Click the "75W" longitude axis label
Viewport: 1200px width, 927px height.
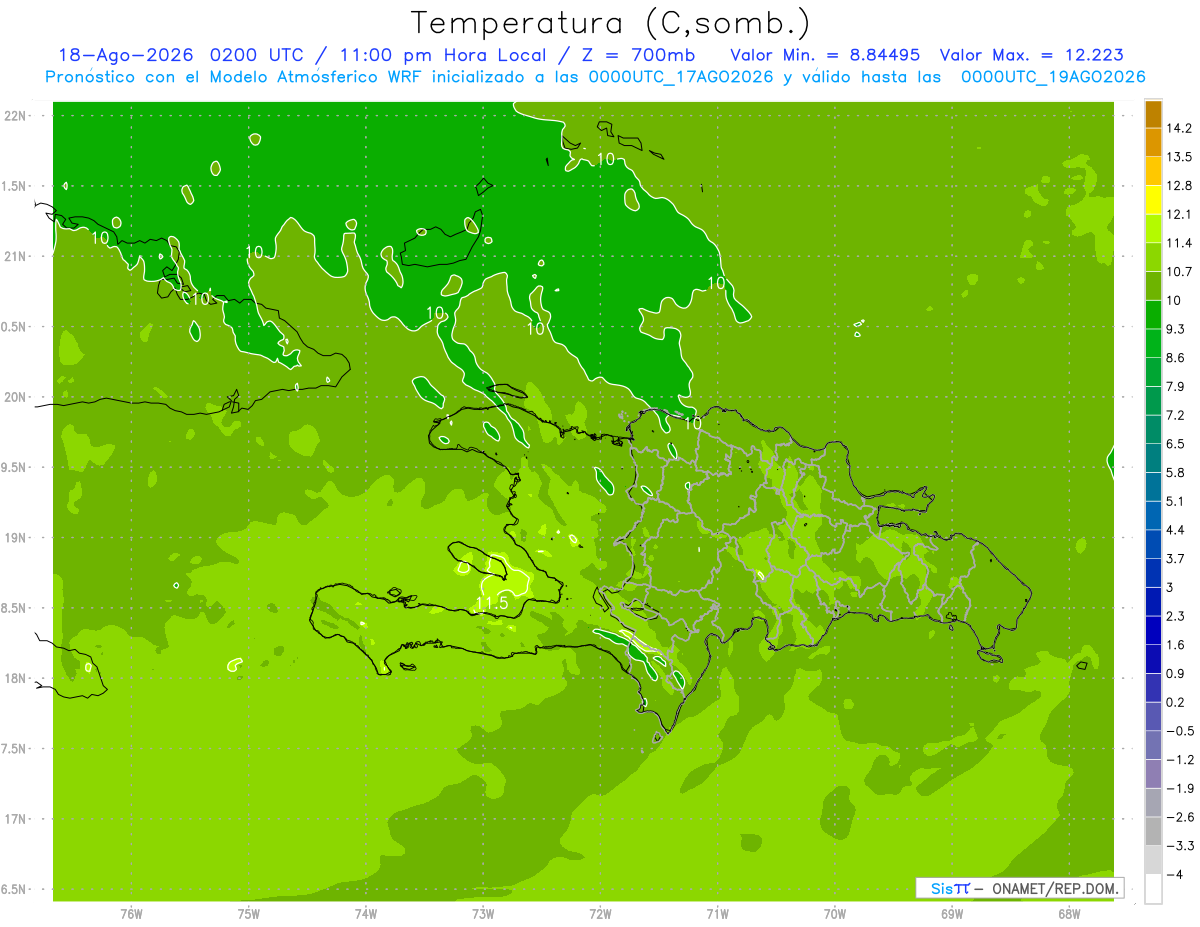coord(248,914)
